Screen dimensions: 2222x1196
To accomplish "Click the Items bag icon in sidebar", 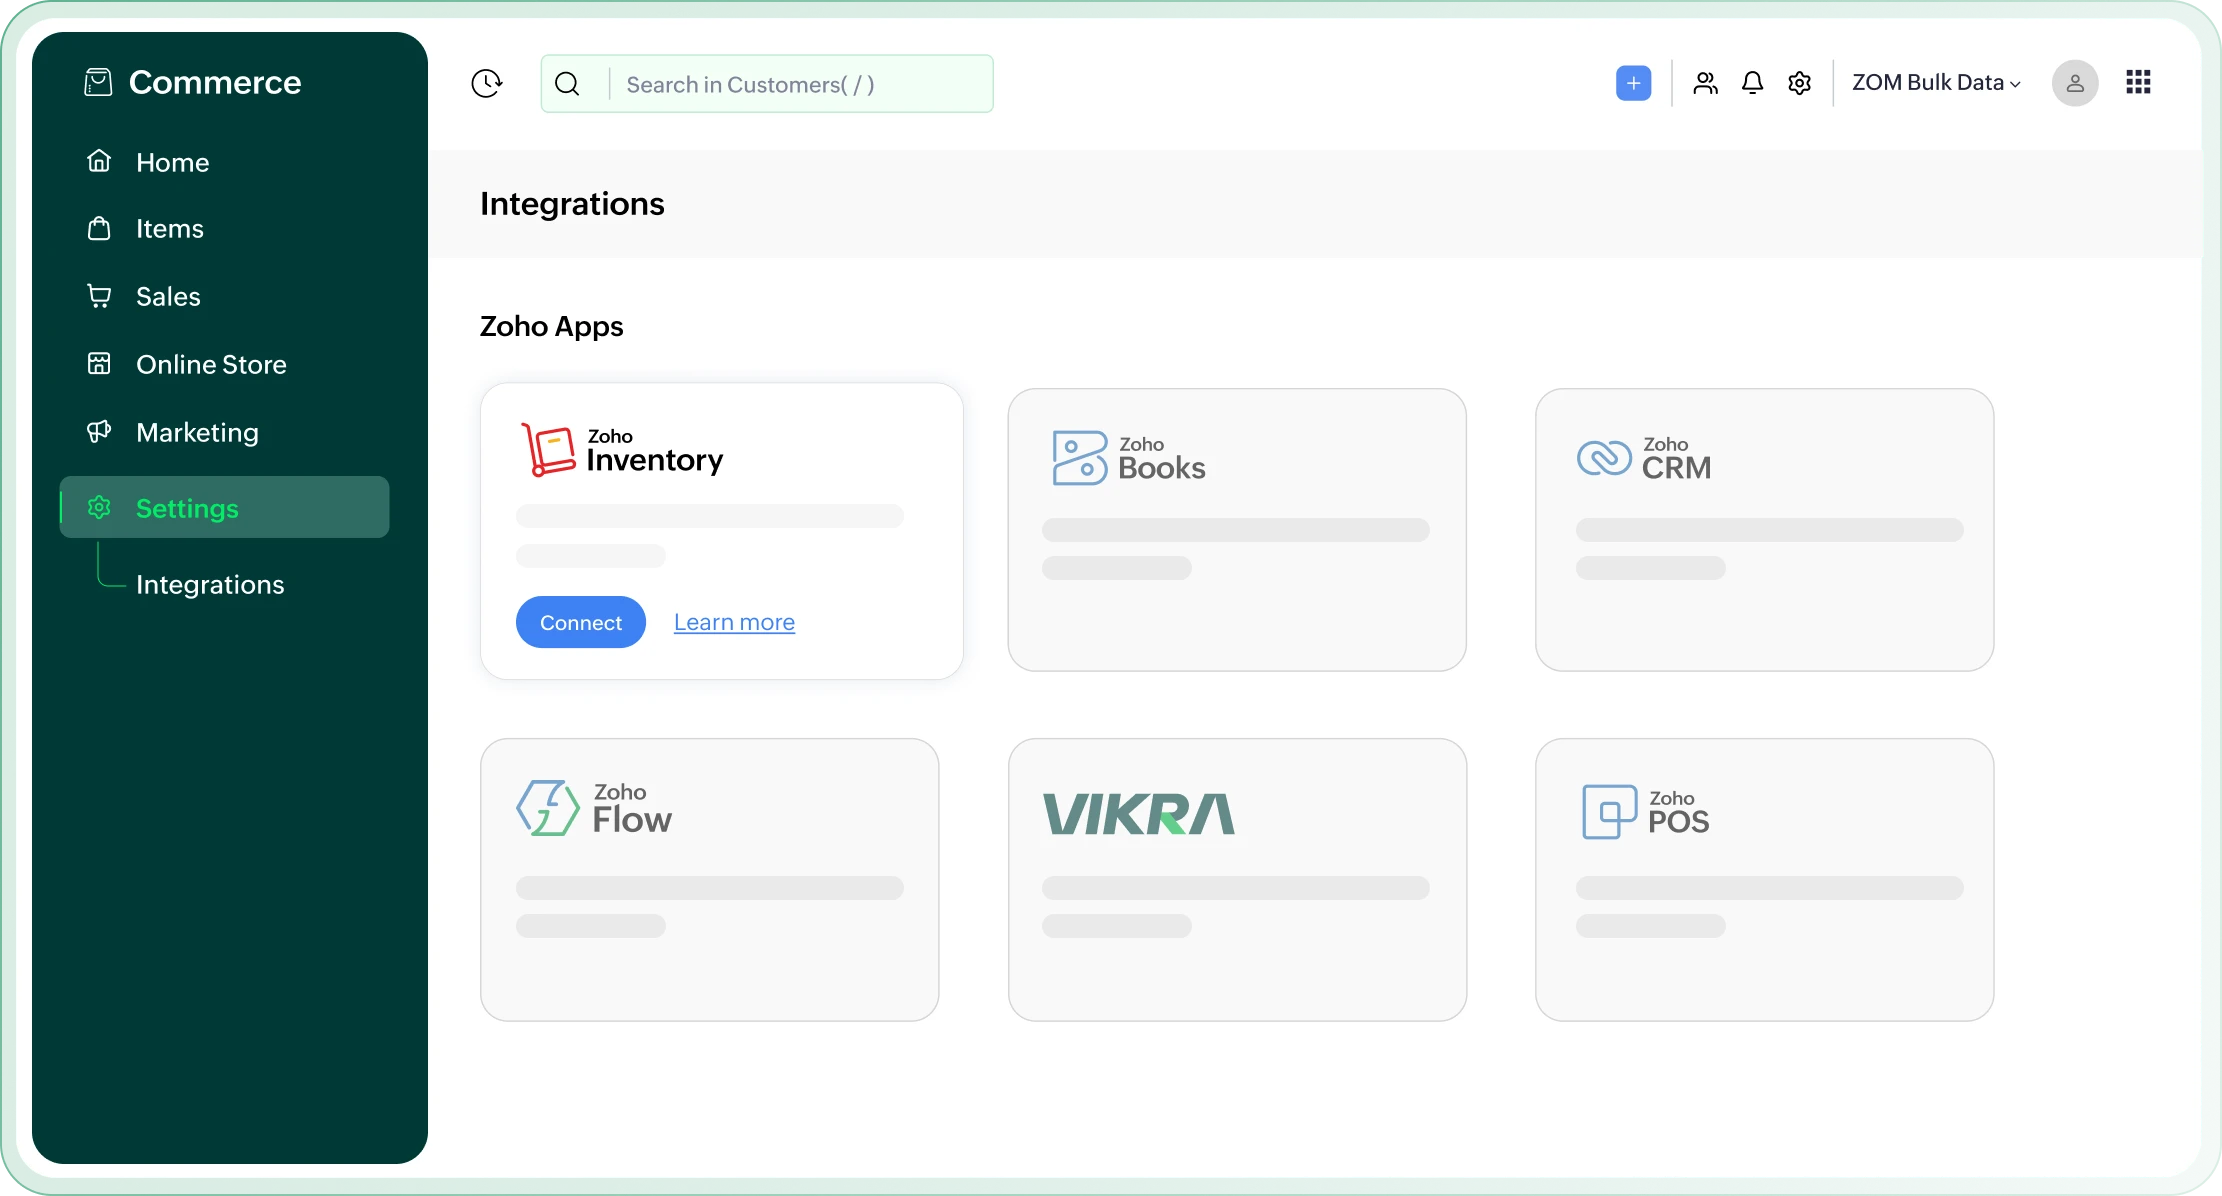I will tap(99, 228).
